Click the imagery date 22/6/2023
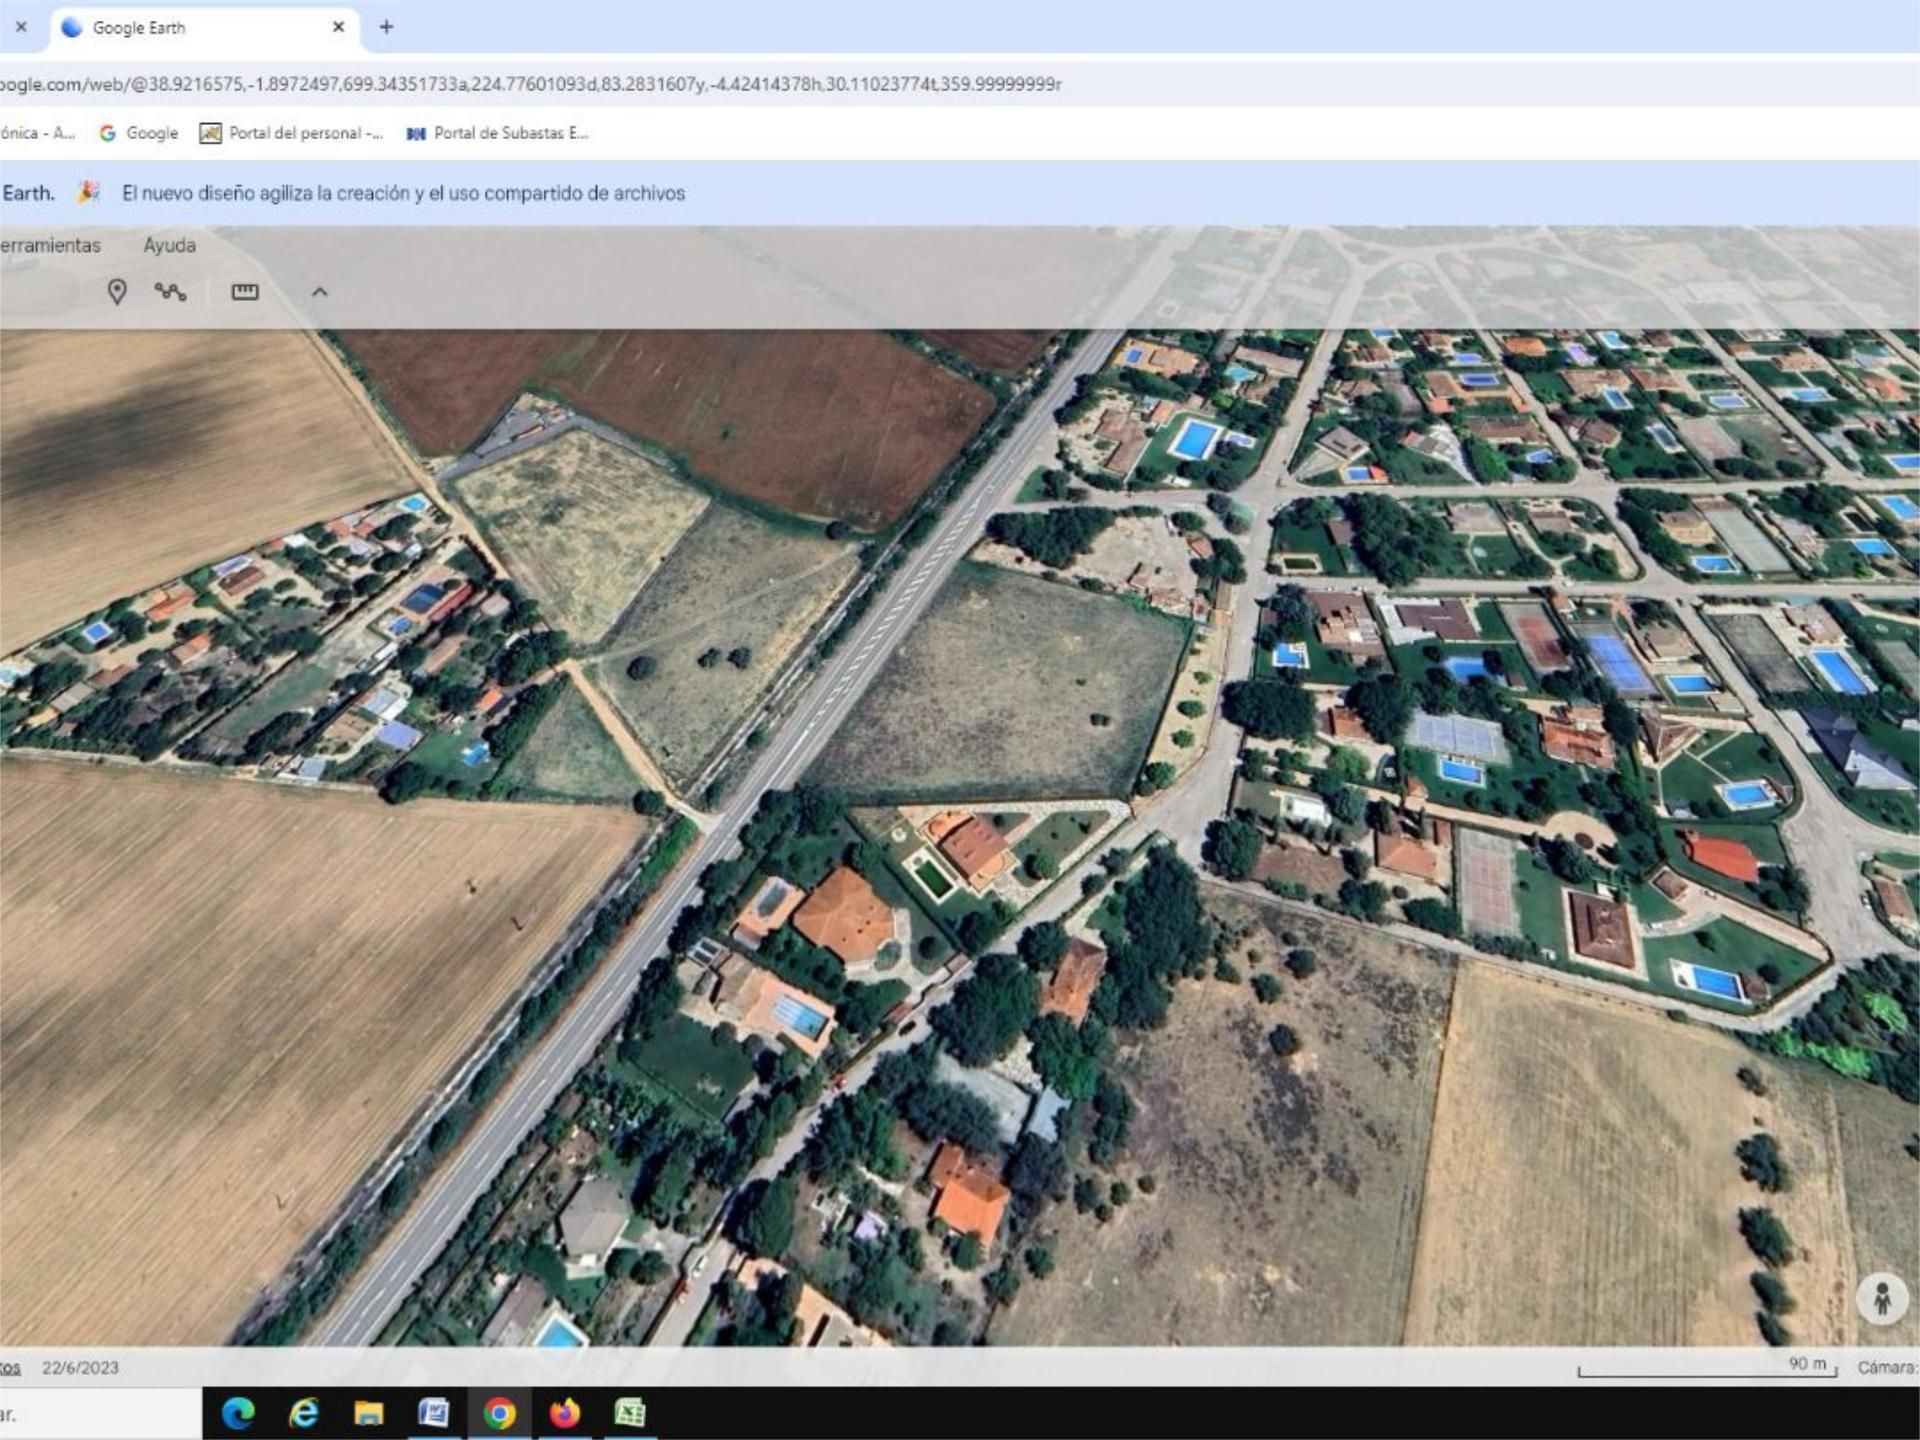1920x1440 pixels. [x=80, y=1367]
